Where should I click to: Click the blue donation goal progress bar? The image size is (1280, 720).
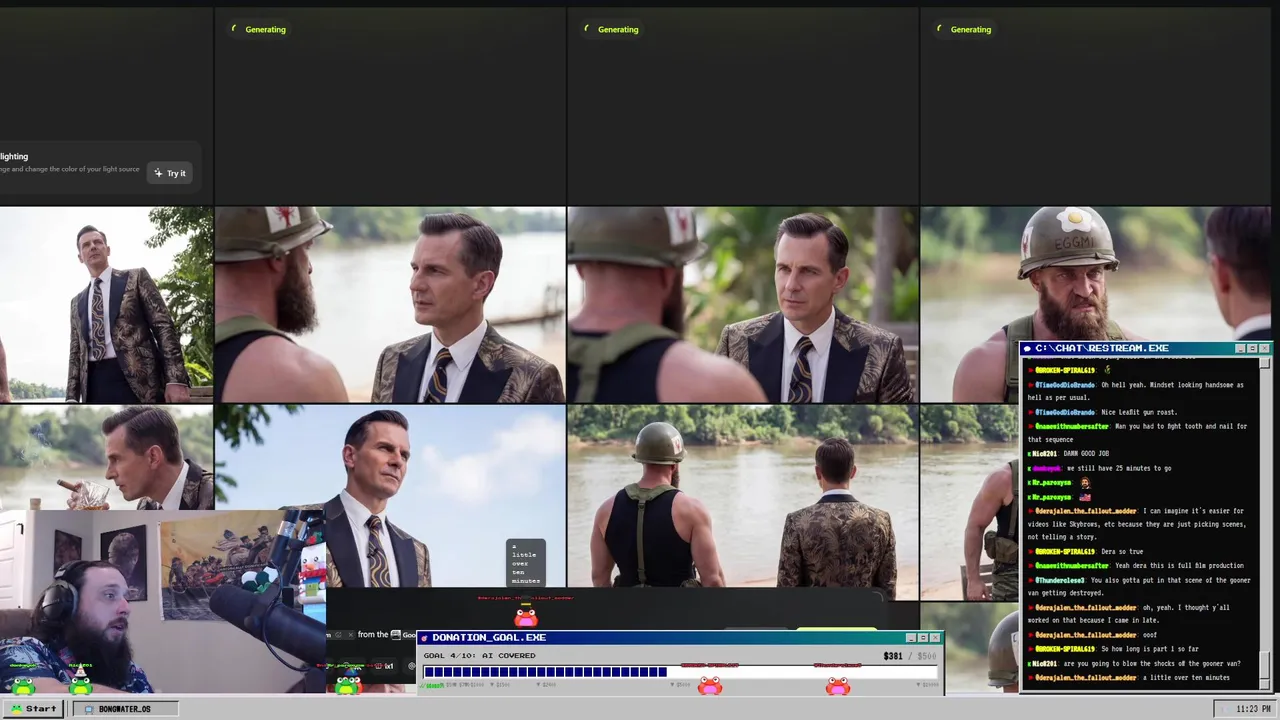tap(545, 672)
